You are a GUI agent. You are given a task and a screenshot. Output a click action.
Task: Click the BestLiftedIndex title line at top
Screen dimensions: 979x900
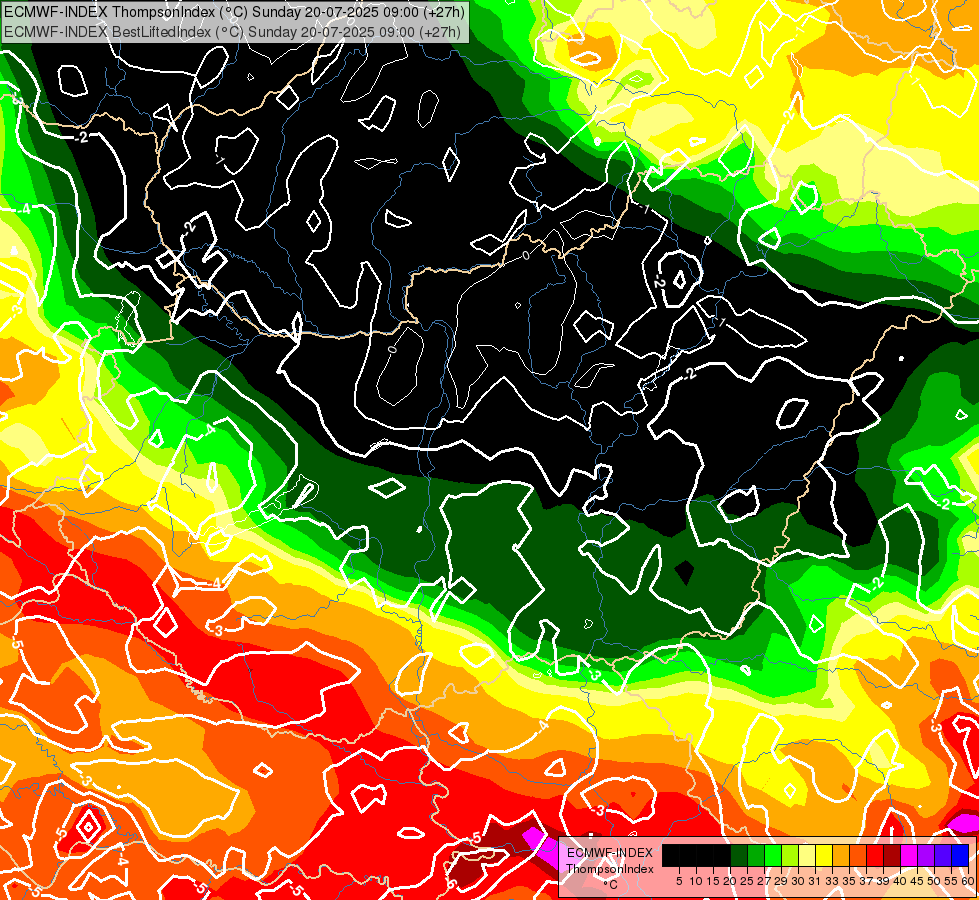(232, 32)
